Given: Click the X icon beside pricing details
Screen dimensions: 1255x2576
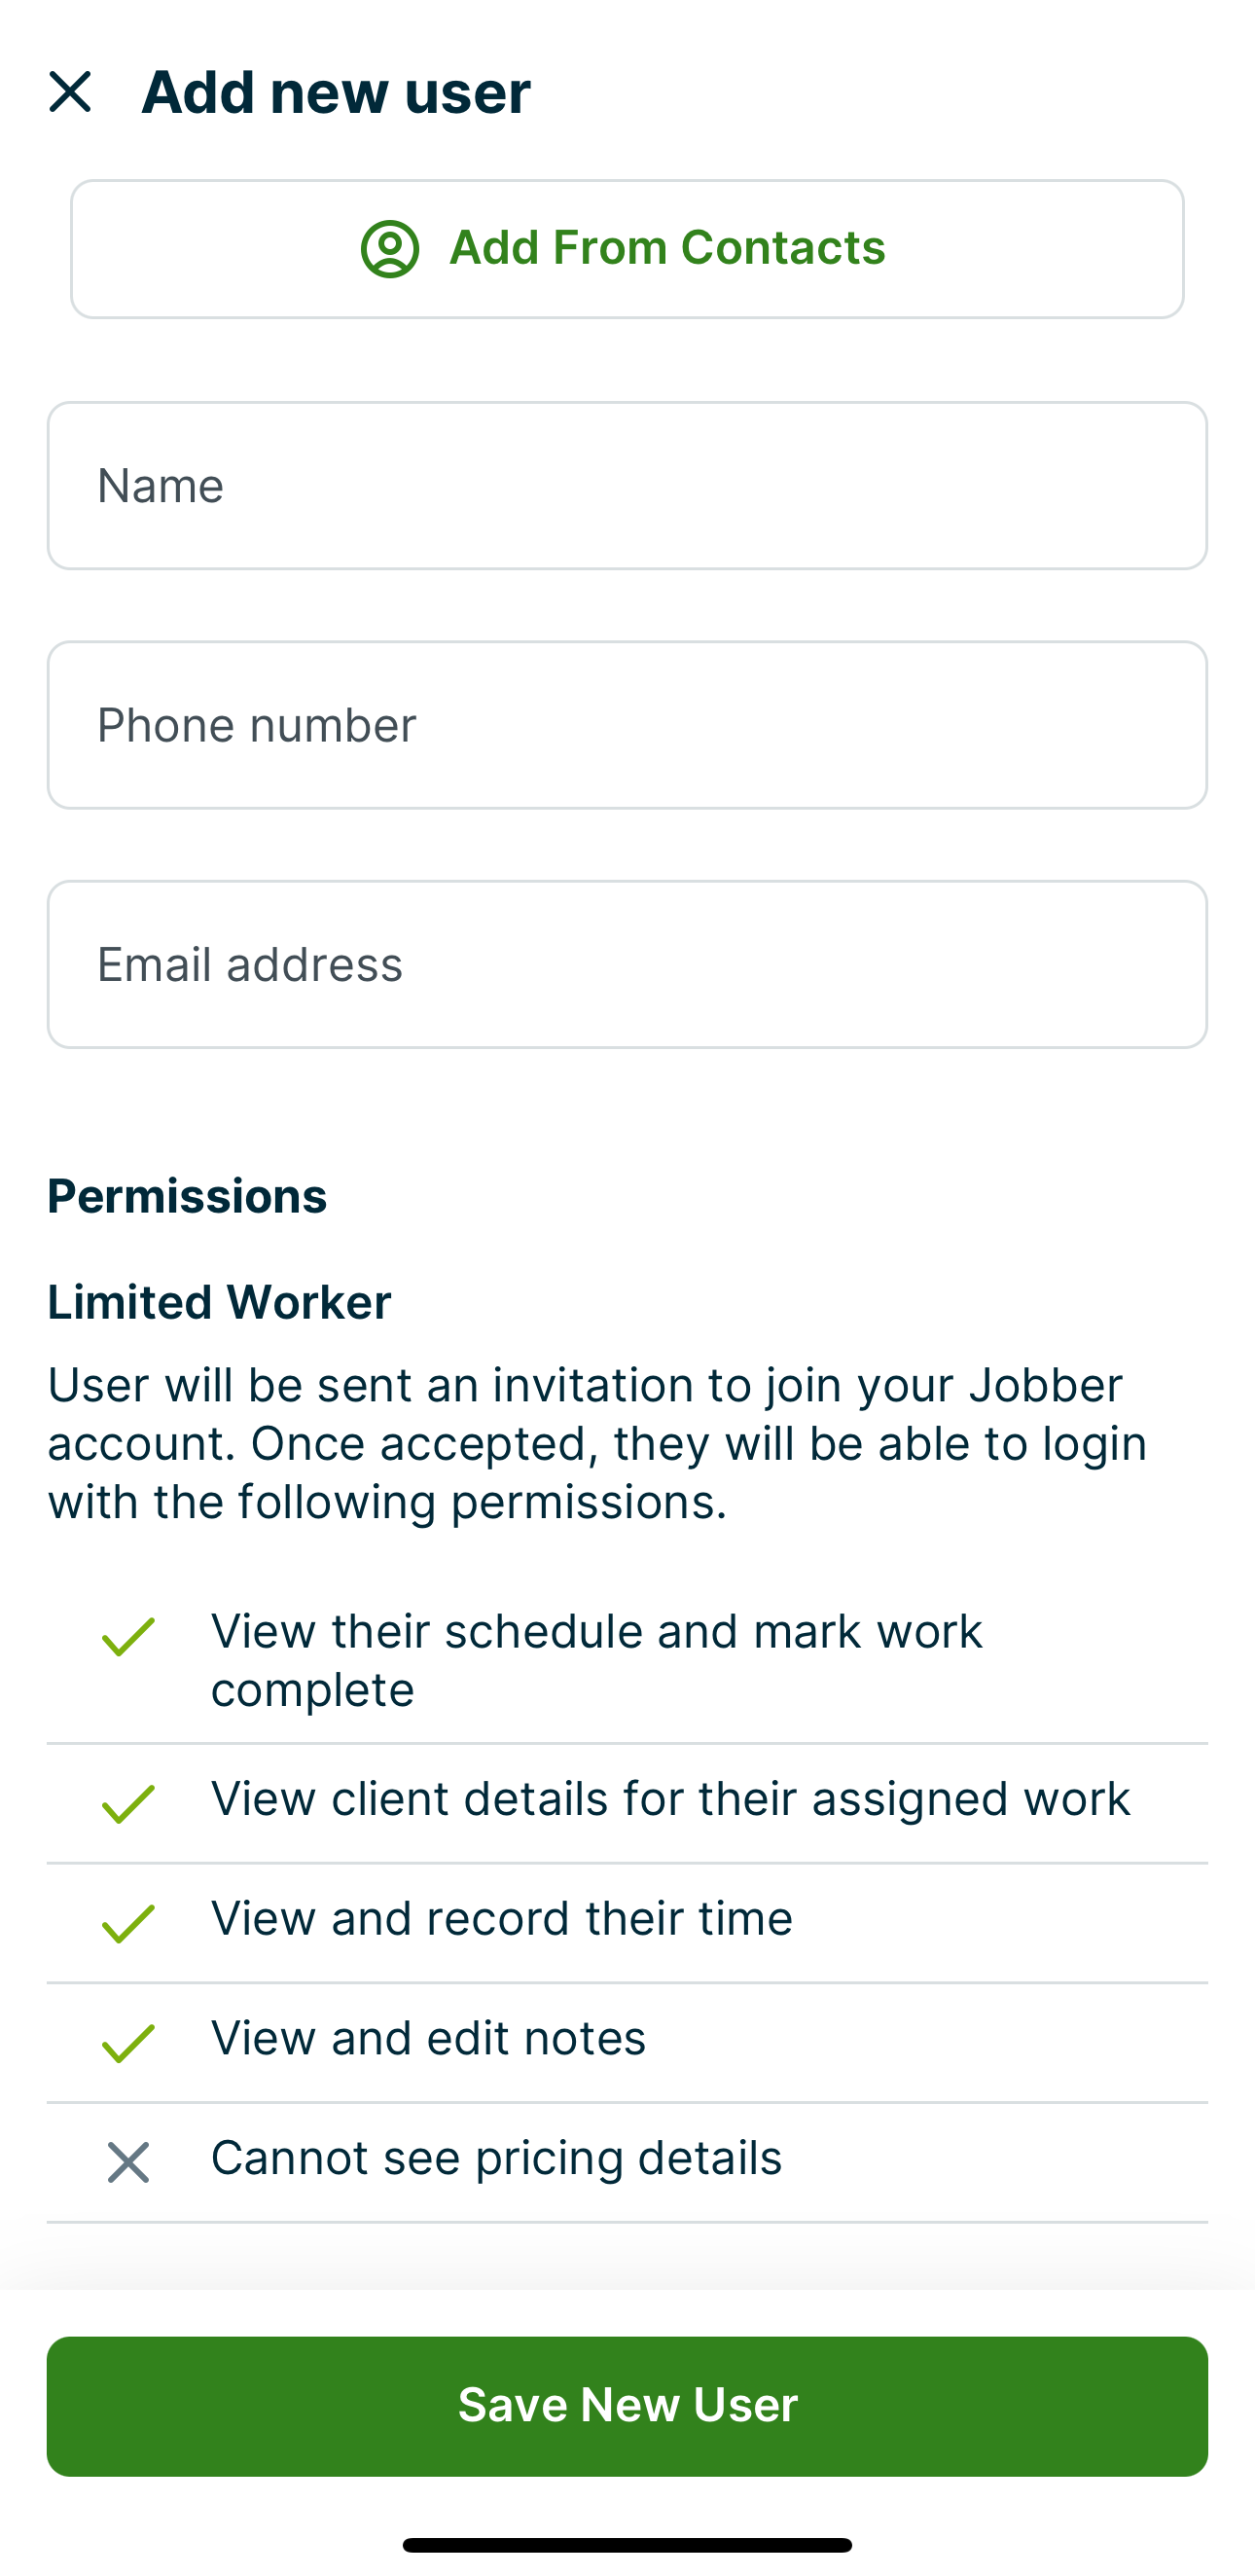Looking at the screenshot, I should 128,2162.
